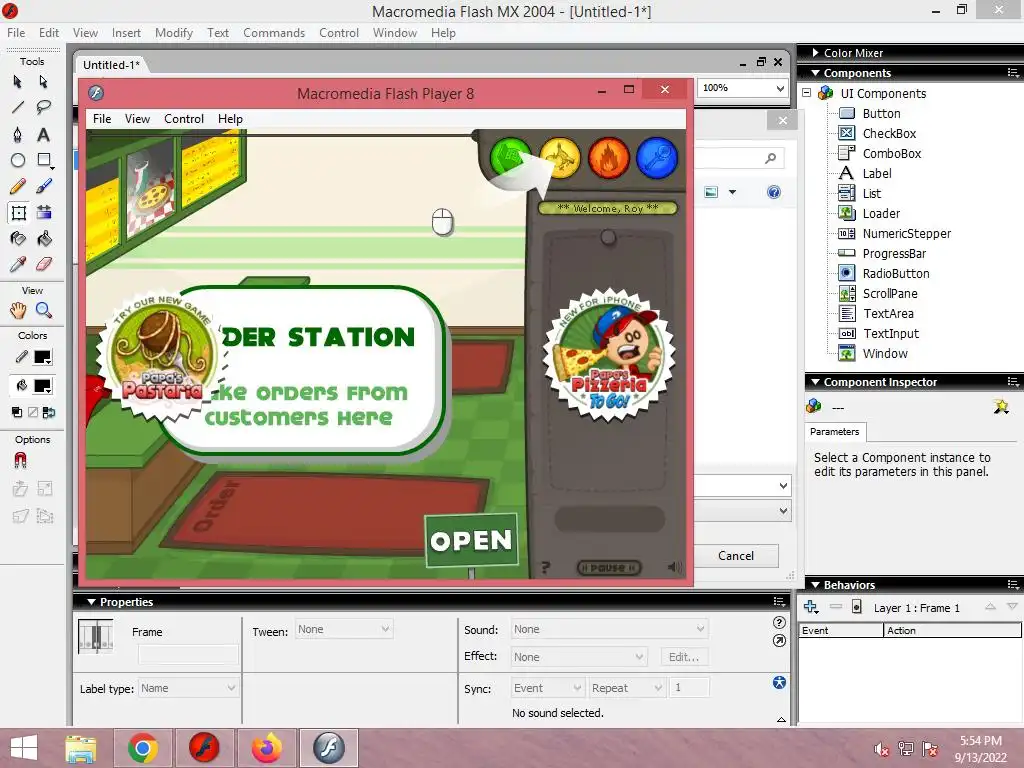
Task: Click the Add Behavior plus button
Action: point(811,607)
